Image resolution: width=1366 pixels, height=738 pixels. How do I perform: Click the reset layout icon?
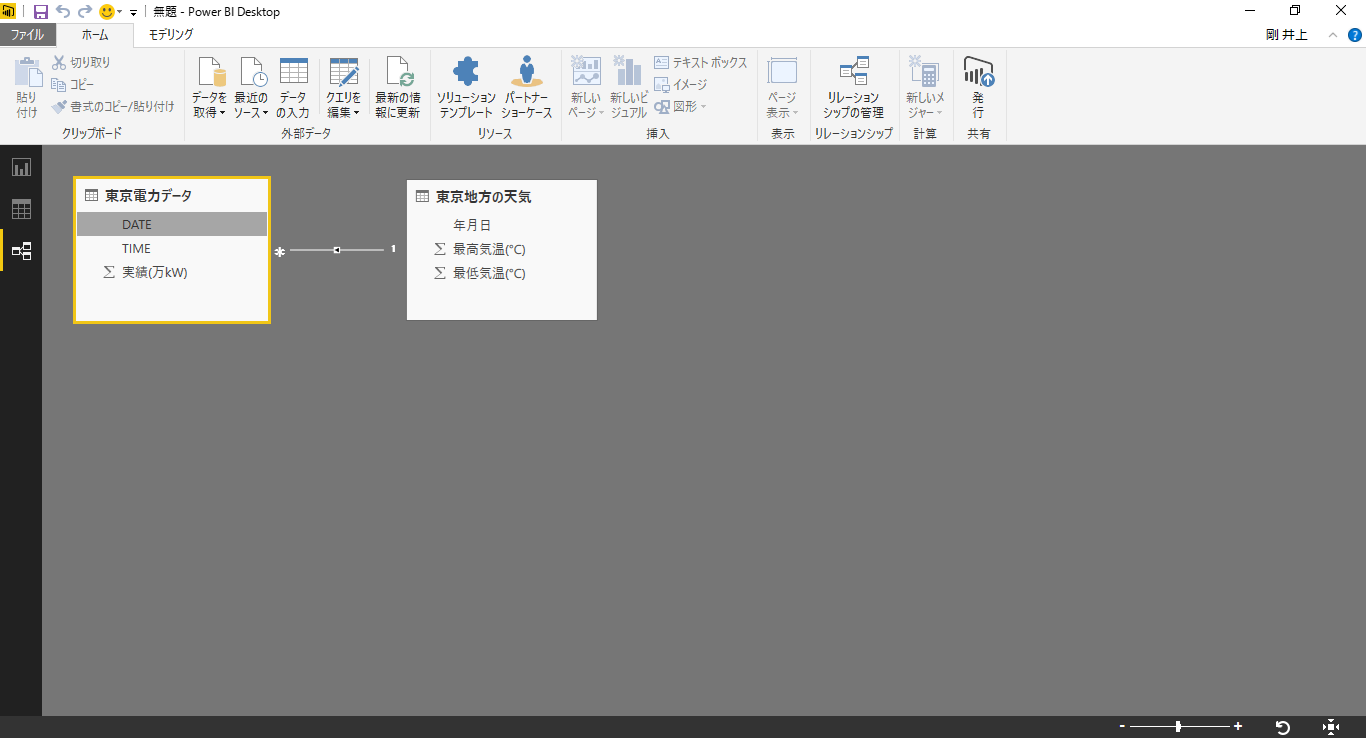click(1283, 727)
